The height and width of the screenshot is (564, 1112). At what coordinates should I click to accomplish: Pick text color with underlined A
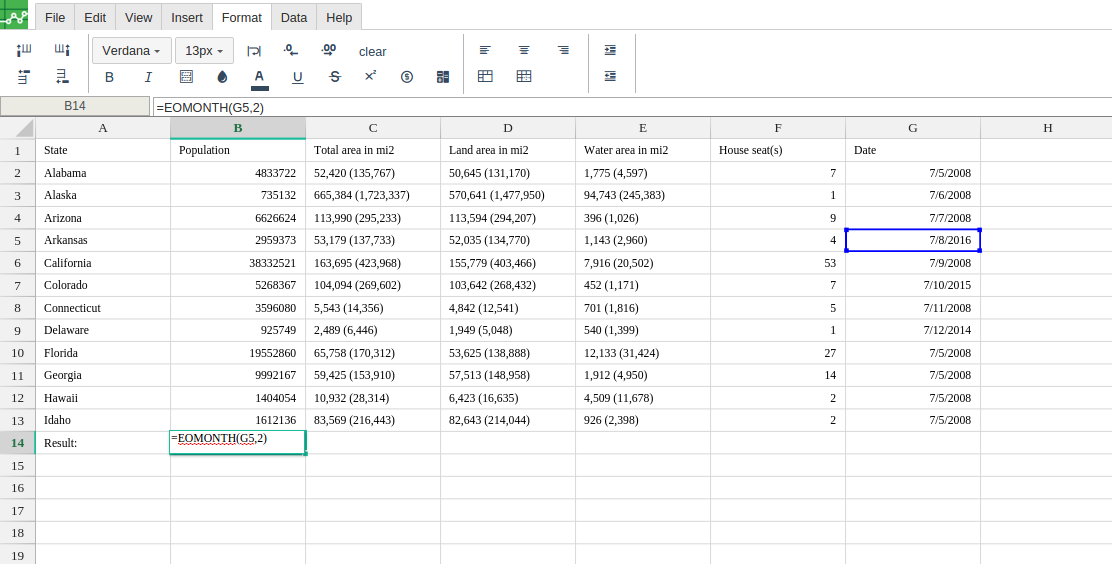(259, 77)
